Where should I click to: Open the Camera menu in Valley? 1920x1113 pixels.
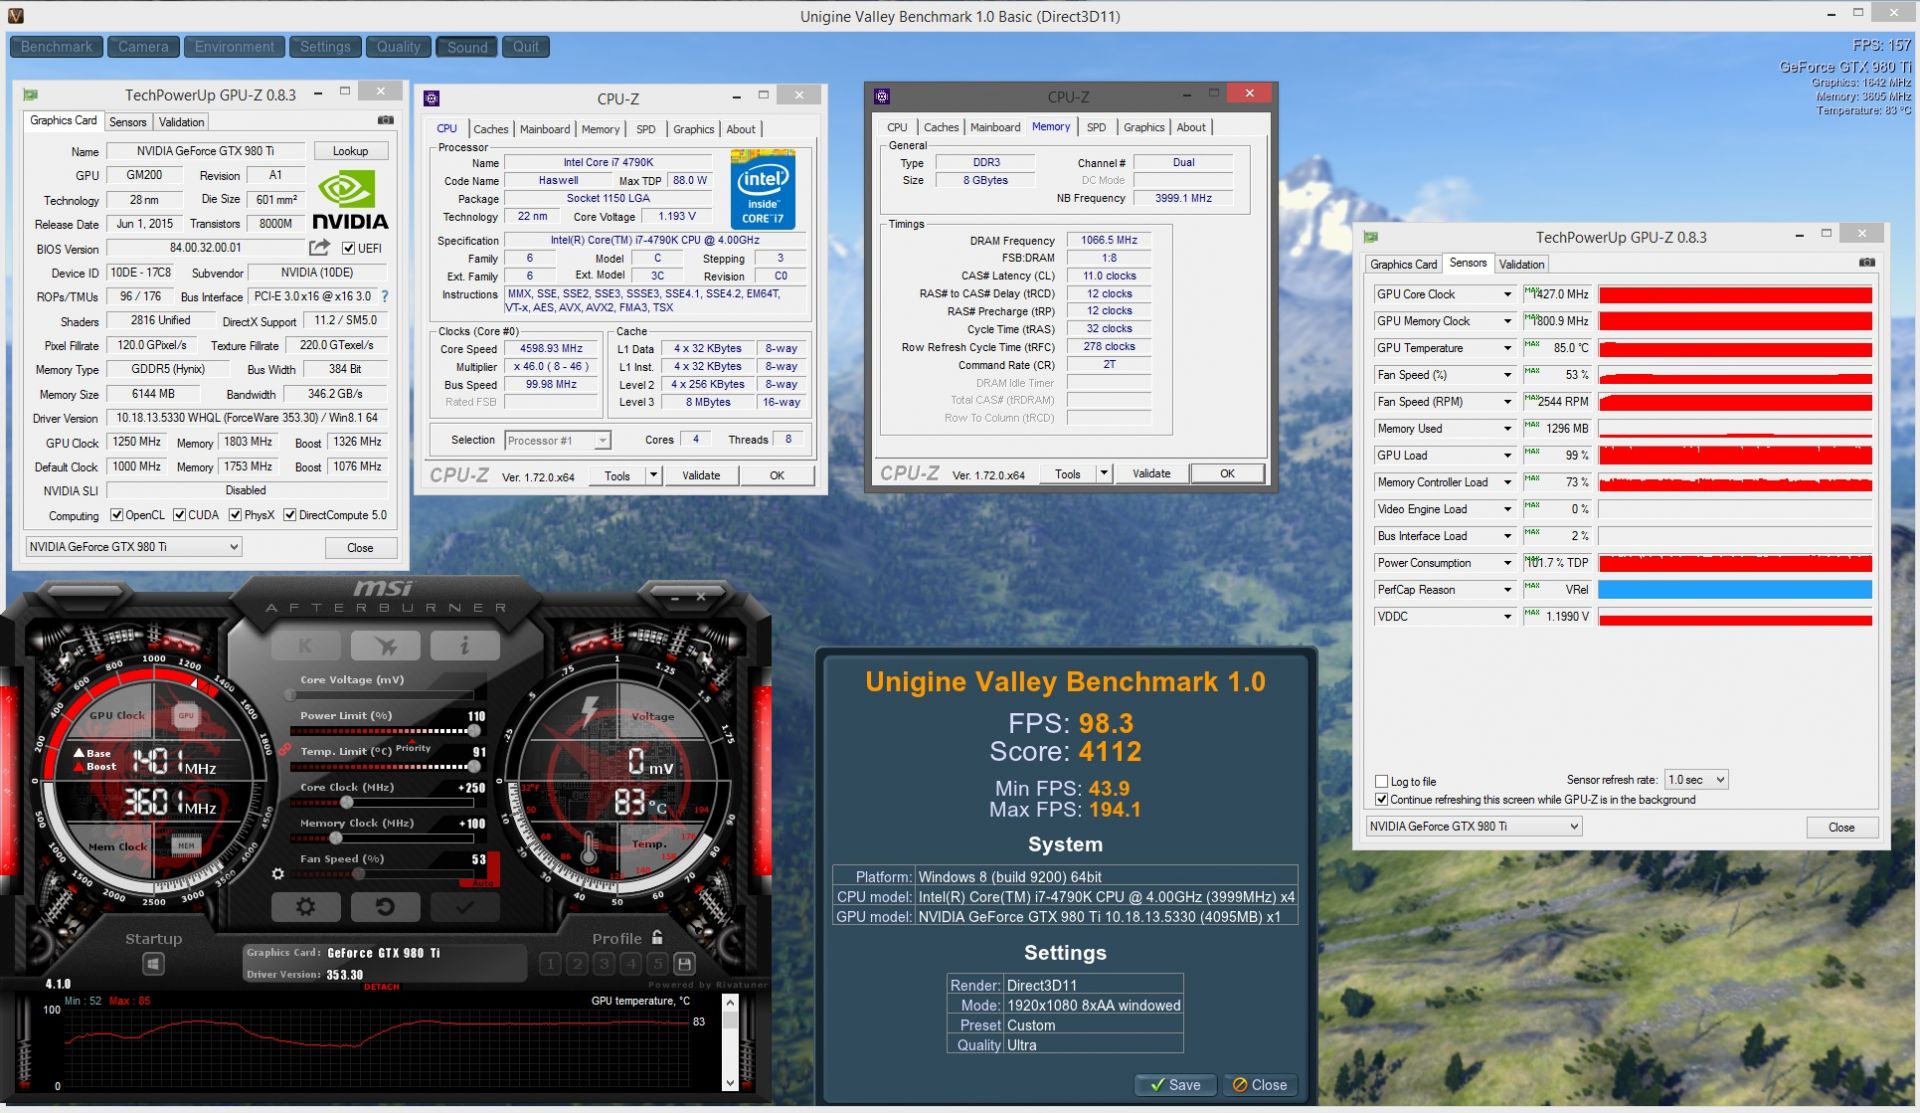[143, 46]
